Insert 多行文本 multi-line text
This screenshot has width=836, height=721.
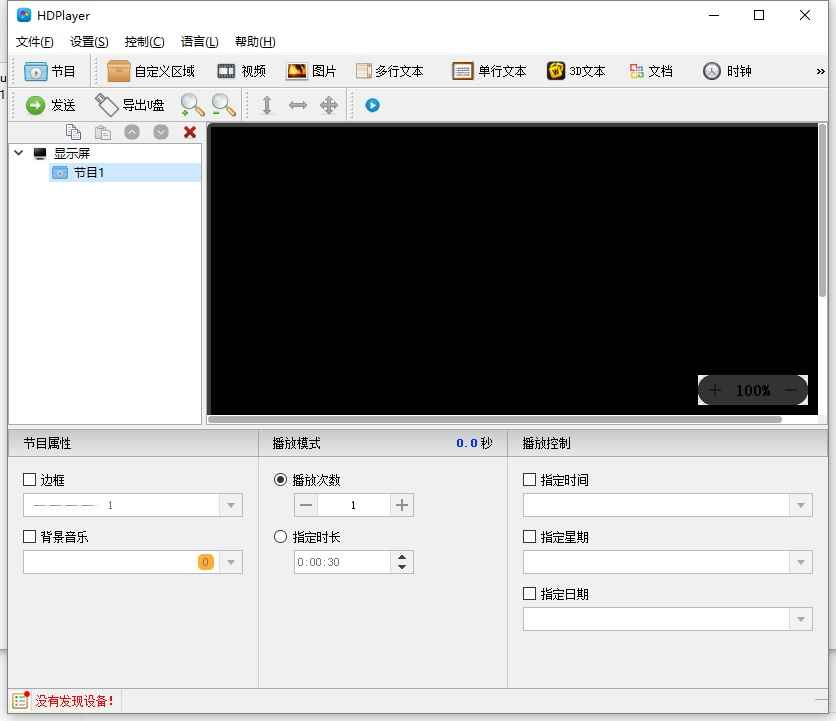390,71
